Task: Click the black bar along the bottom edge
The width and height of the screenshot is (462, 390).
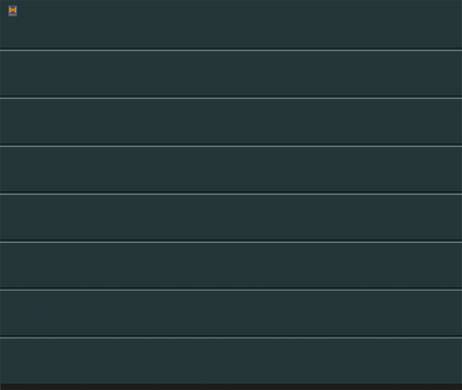Action: click(x=231, y=387)
